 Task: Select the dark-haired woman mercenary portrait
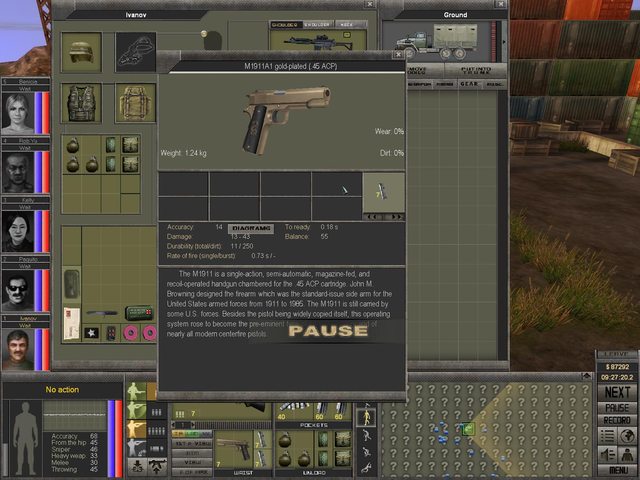(x=18, y=231)
